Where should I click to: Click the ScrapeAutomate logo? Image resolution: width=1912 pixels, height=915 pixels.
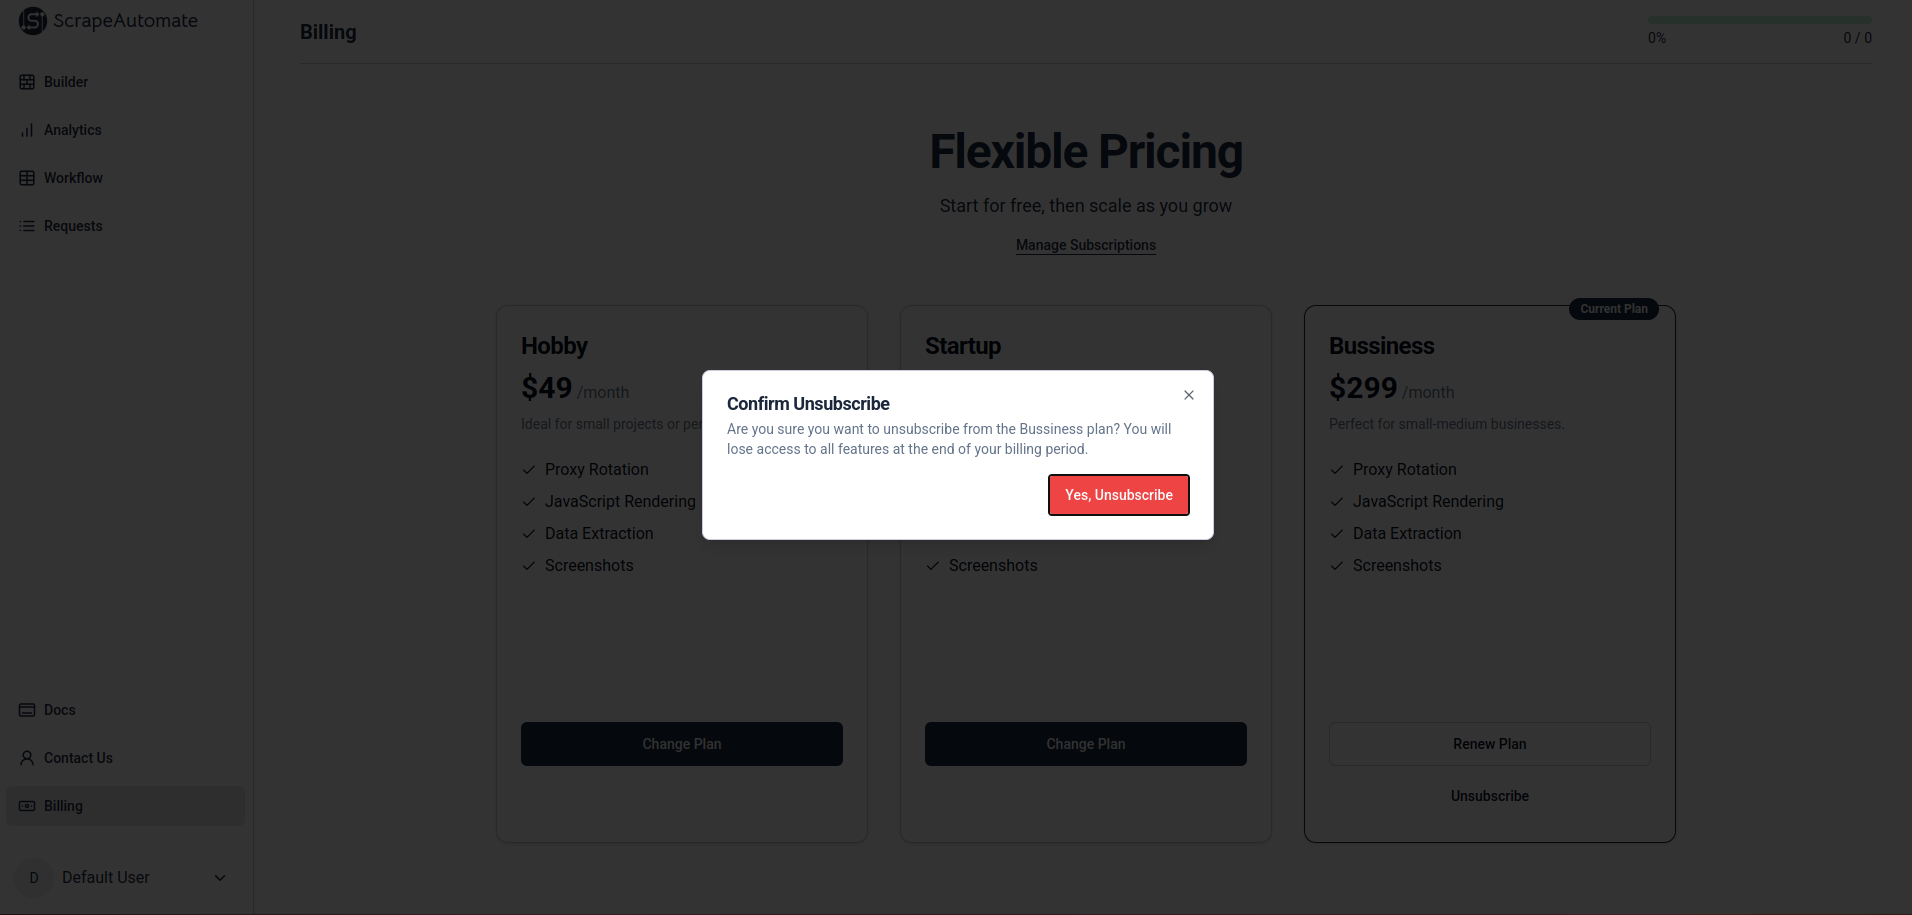tap(107, 20)
